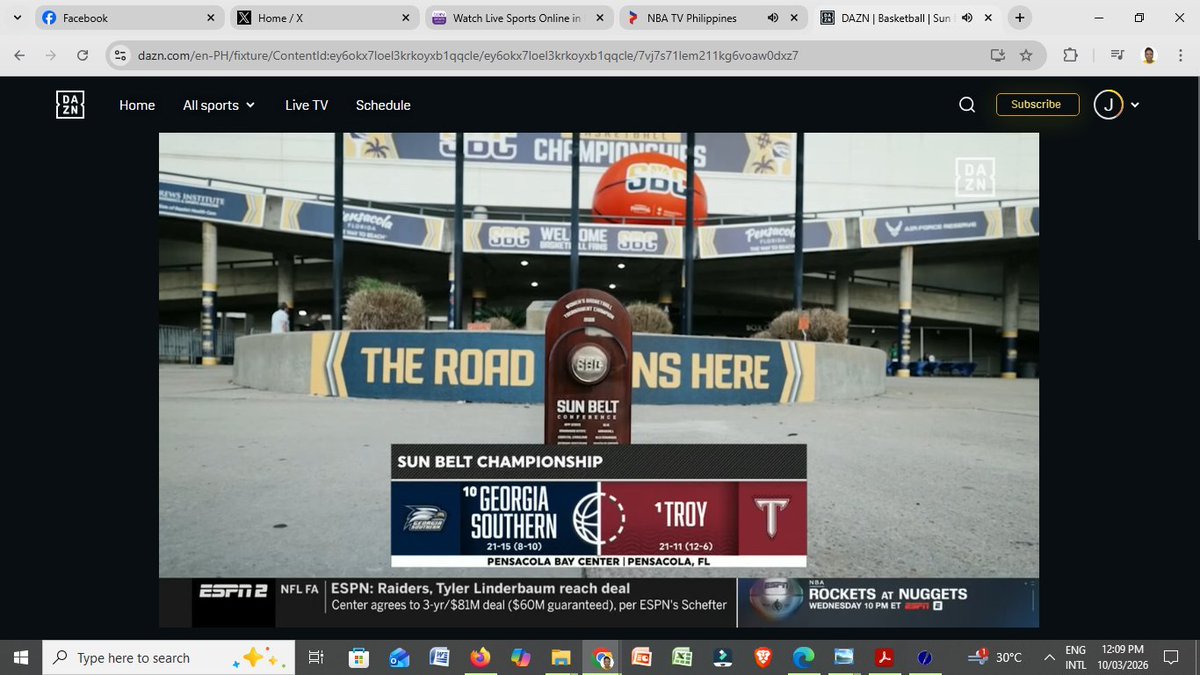Open the Chrome profile picture
The width and height of the screenshot is (1200, 675).
1147,55
